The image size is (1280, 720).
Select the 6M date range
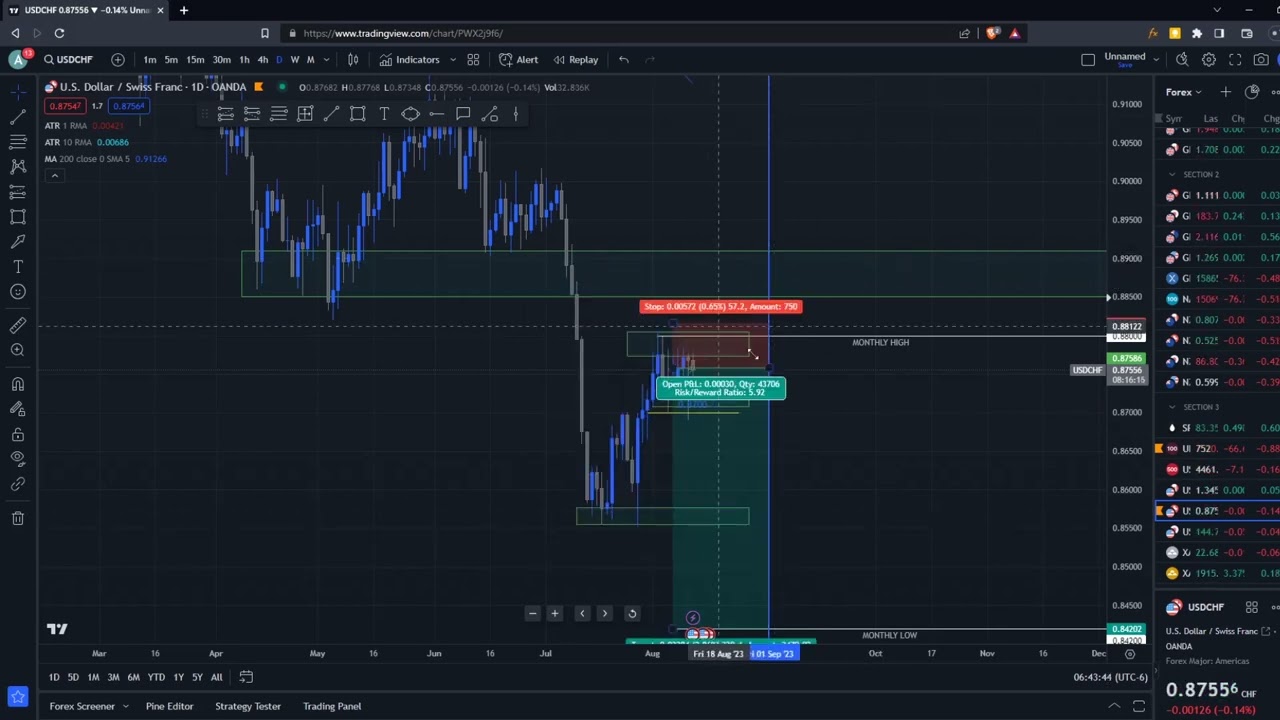(x=133, y=678)
